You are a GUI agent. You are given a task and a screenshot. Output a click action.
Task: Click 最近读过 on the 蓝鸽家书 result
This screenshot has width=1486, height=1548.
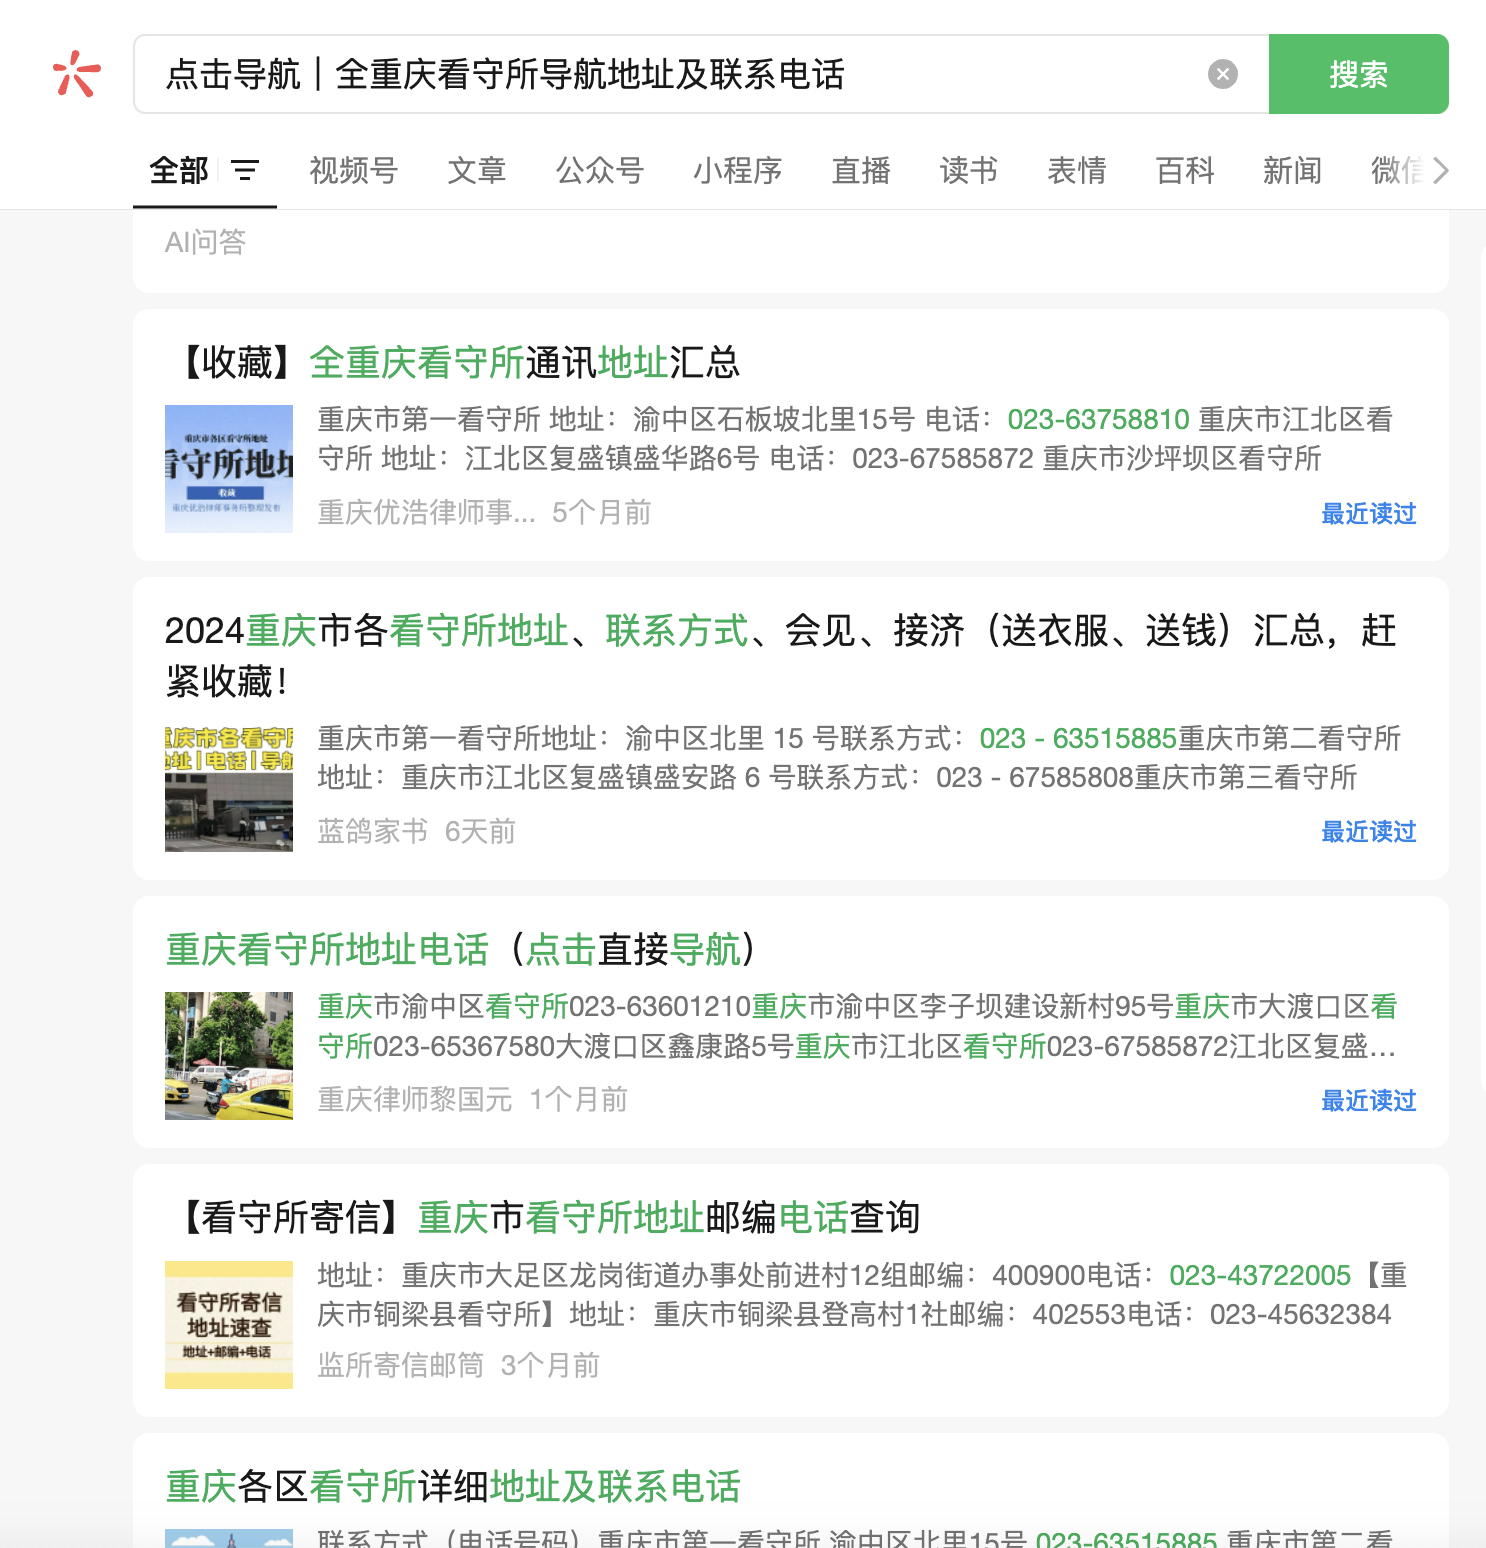click(1368, 831)
